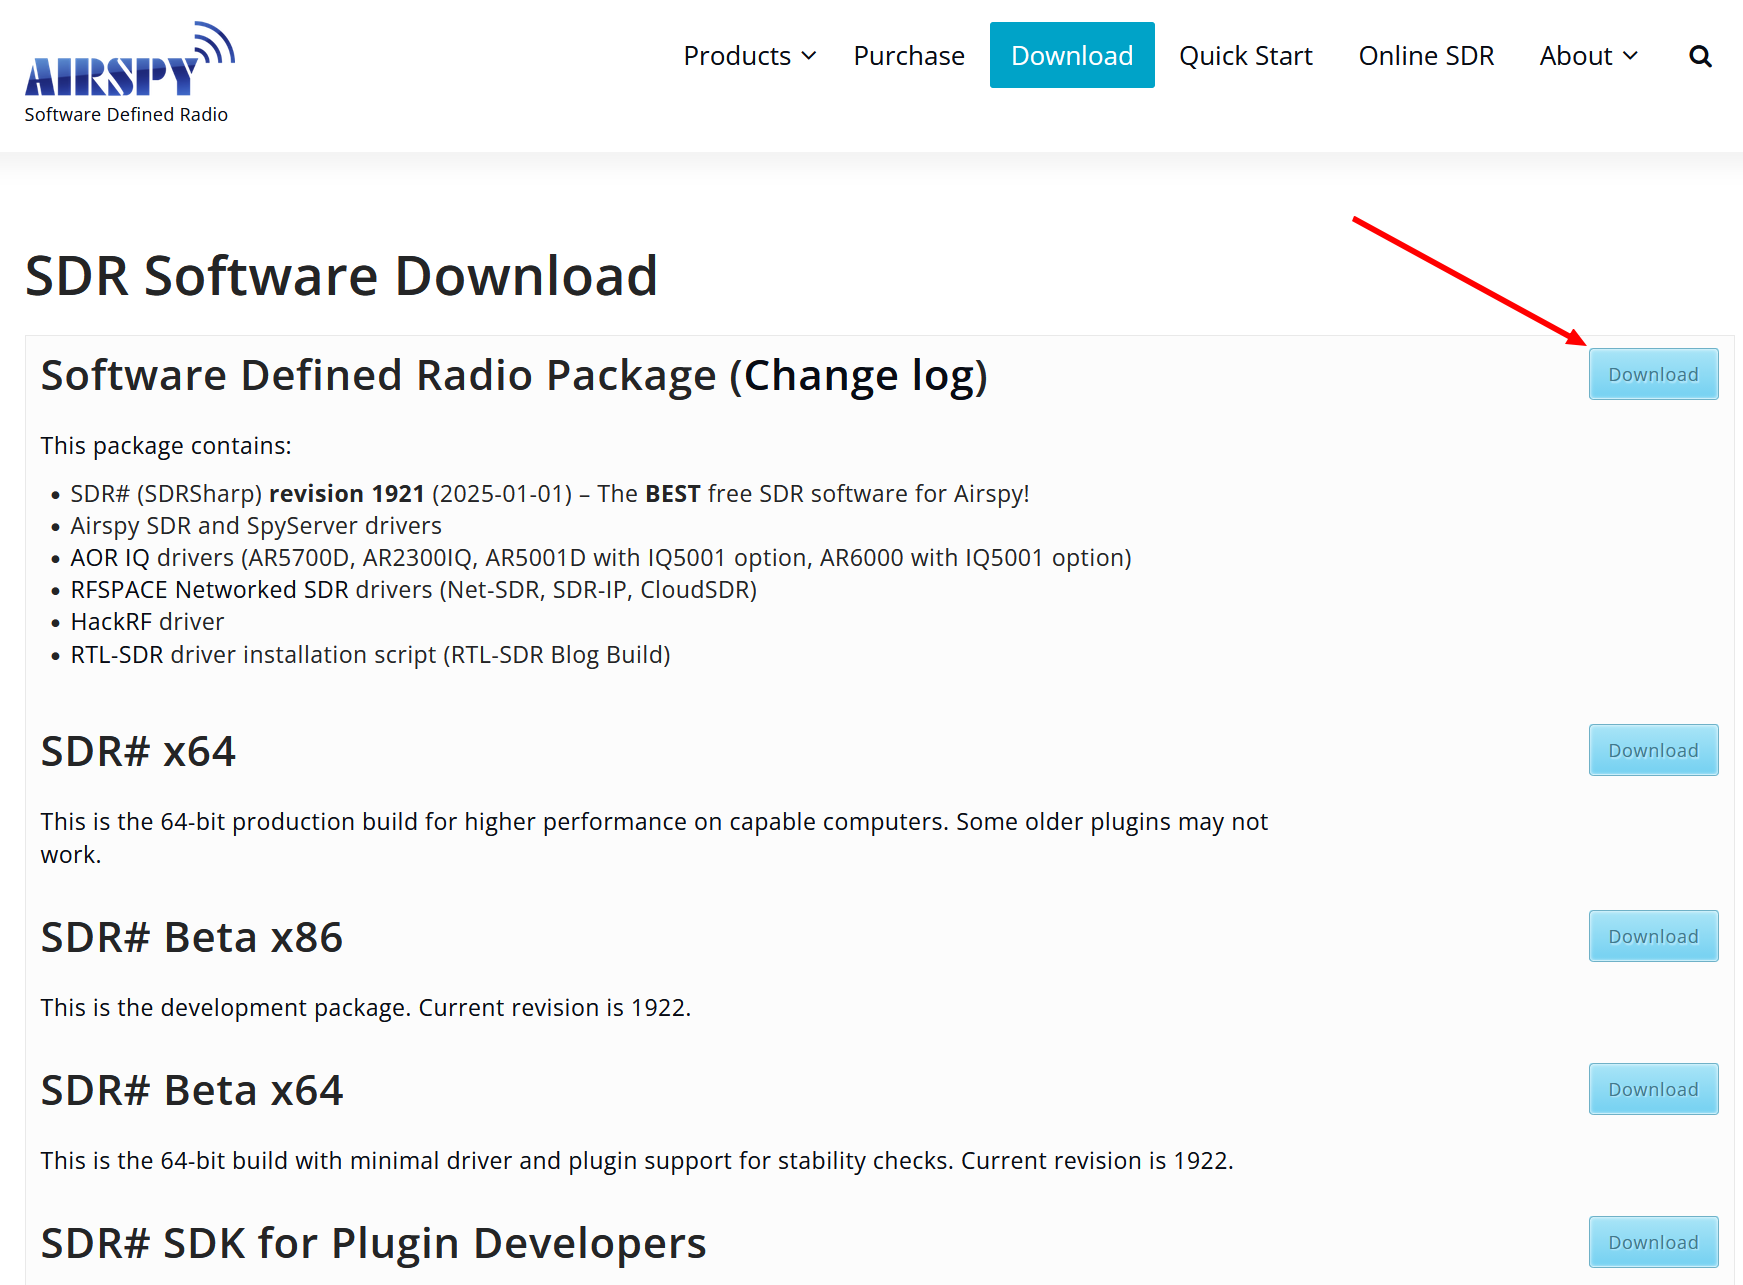Click the 'SDR# Beta x86' heading

point(192,937)
